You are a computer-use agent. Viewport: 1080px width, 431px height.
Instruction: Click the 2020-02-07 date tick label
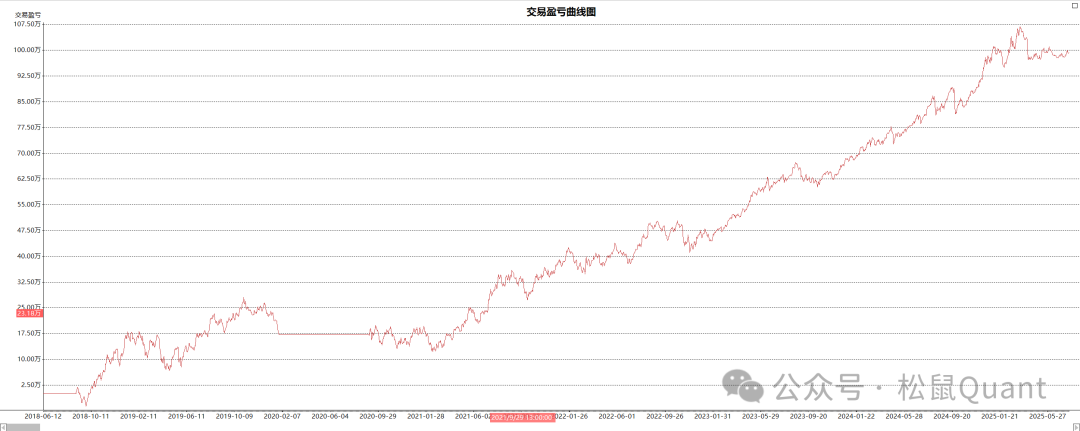[281, 416]
